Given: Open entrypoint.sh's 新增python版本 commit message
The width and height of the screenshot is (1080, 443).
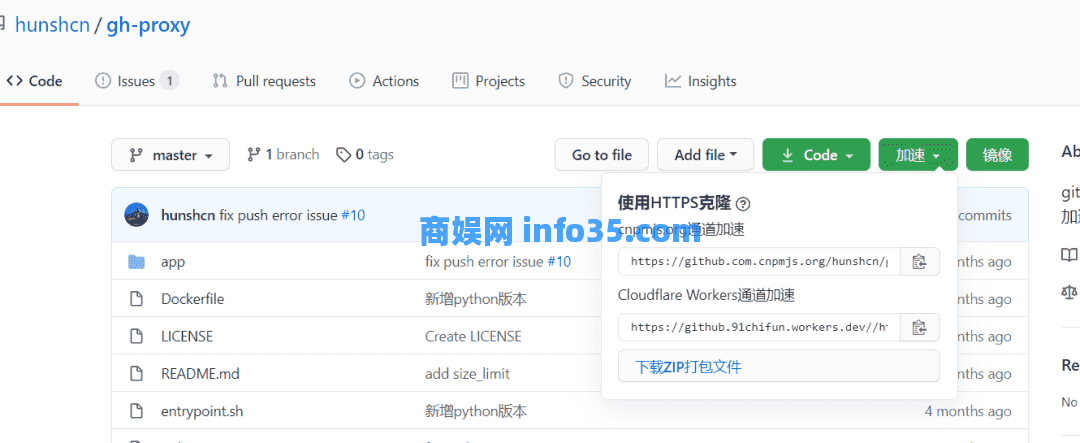Looking at the screenshot, I should point(476,411).
